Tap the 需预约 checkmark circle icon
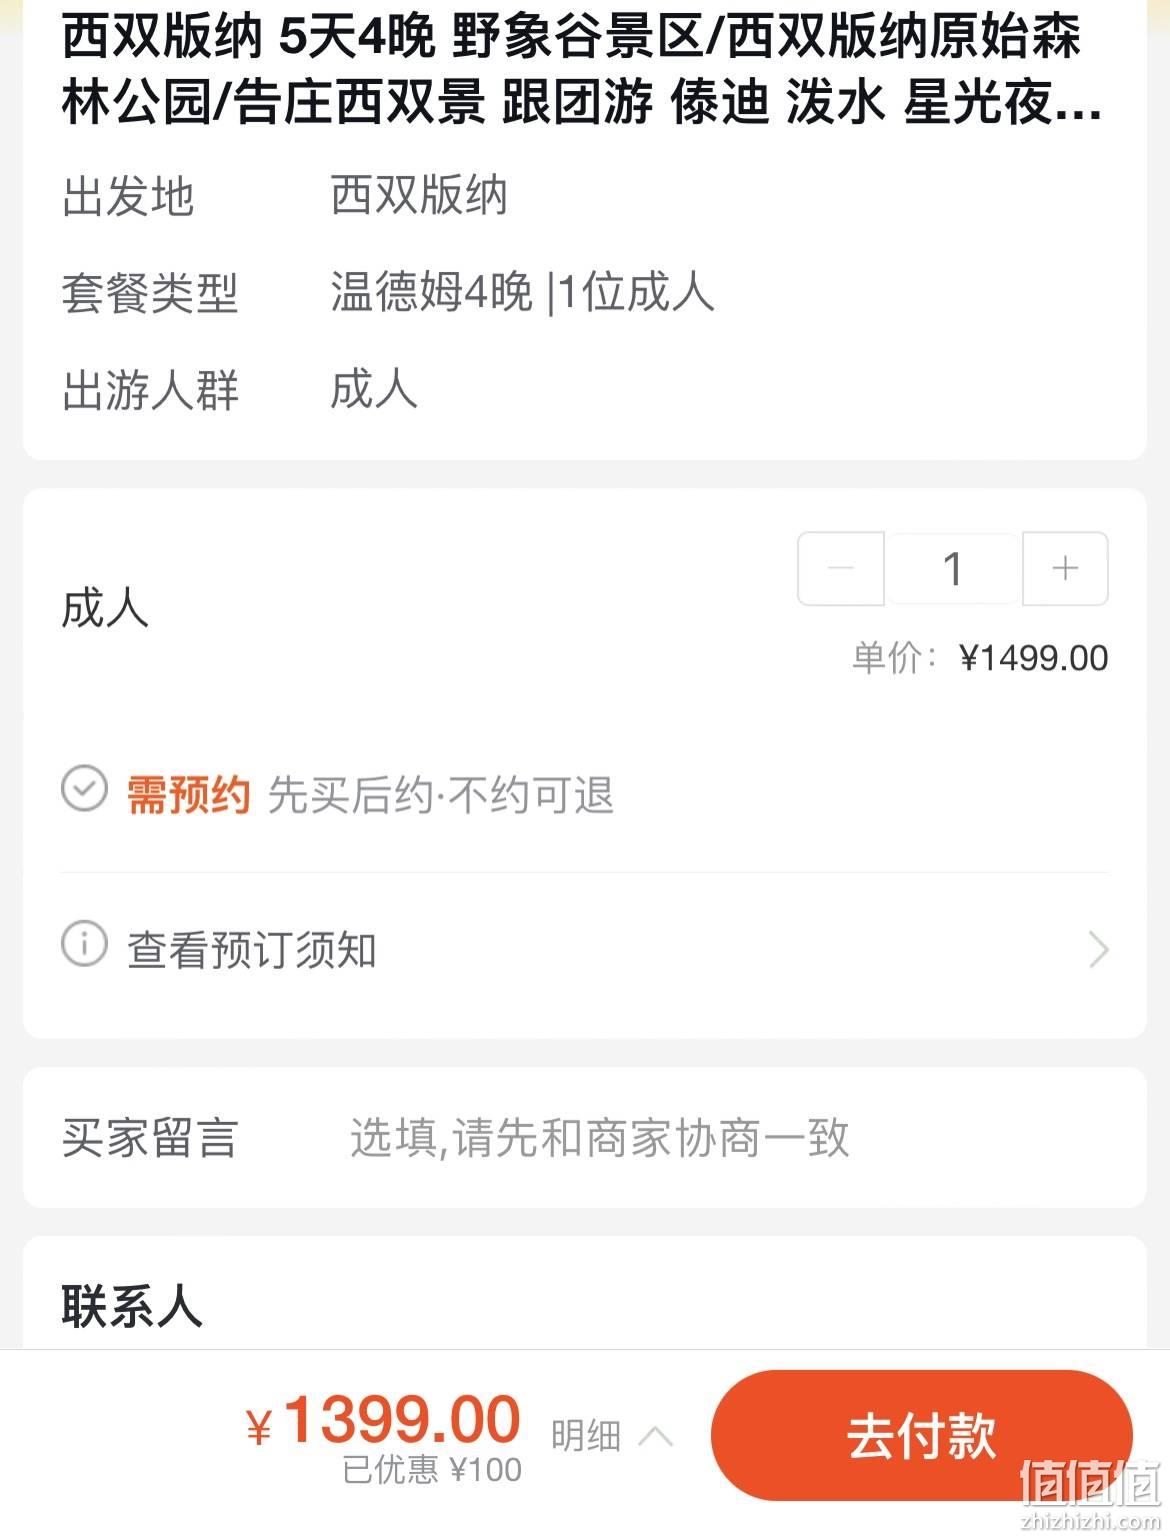The image size is (1170, 1539). (x=84, y=790)
